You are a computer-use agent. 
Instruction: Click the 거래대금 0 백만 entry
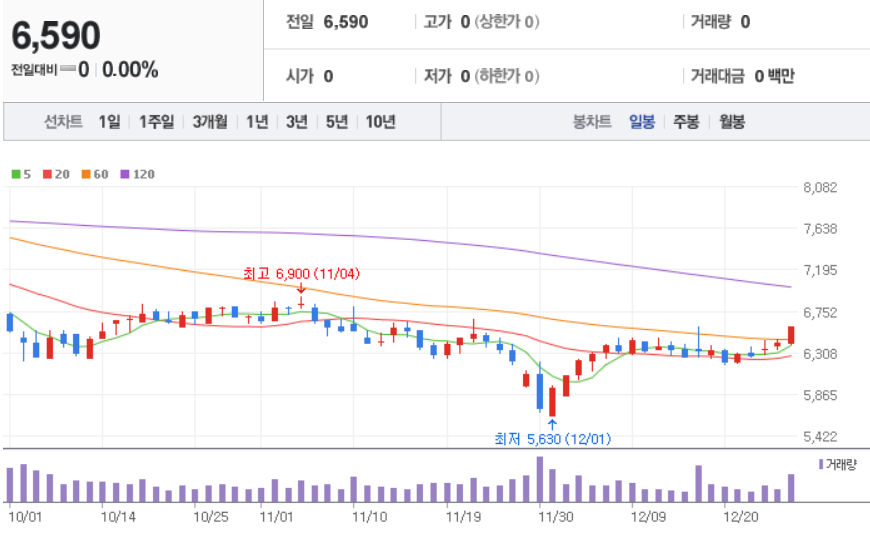(742, 76)
